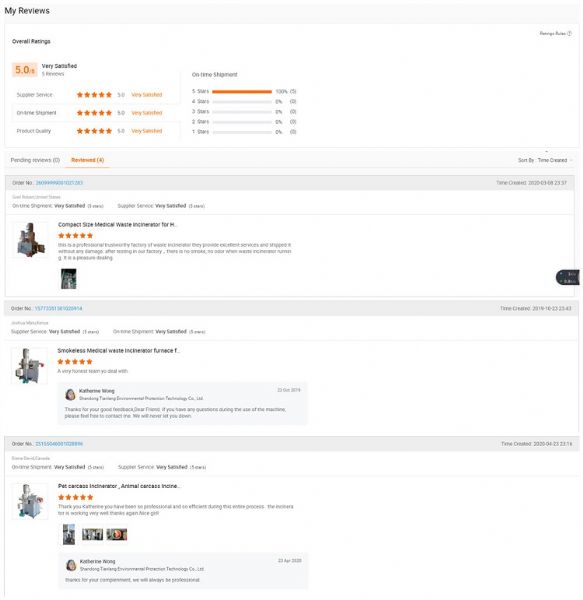Click the floating dark widget on the right edge
583x600 pixels.
pos(568,277)
